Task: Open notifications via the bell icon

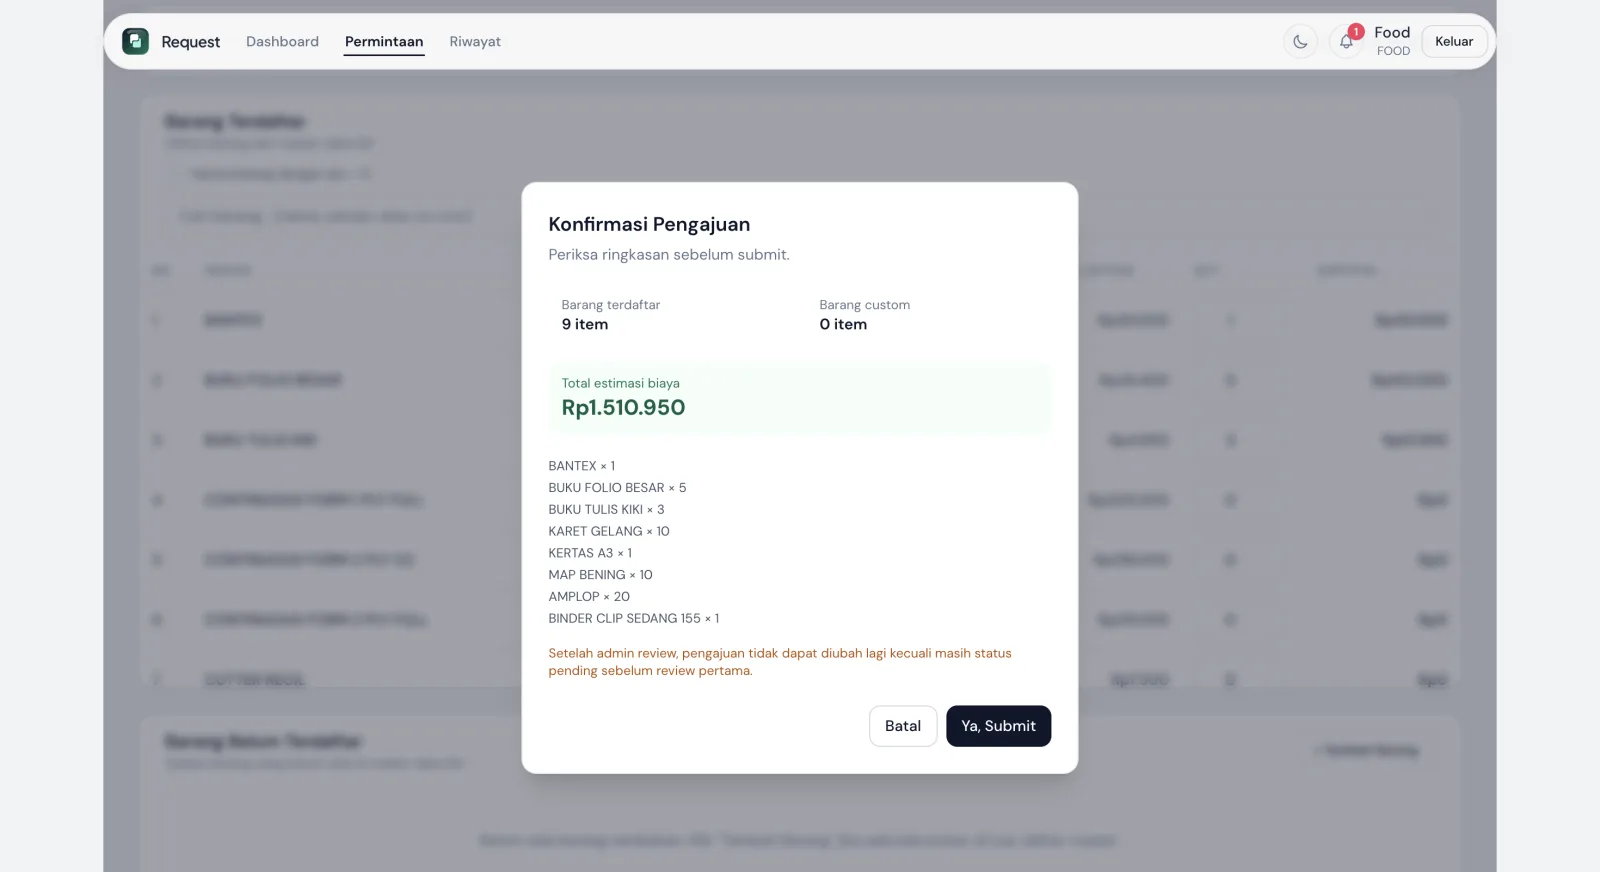Action: coord(1346,42)
